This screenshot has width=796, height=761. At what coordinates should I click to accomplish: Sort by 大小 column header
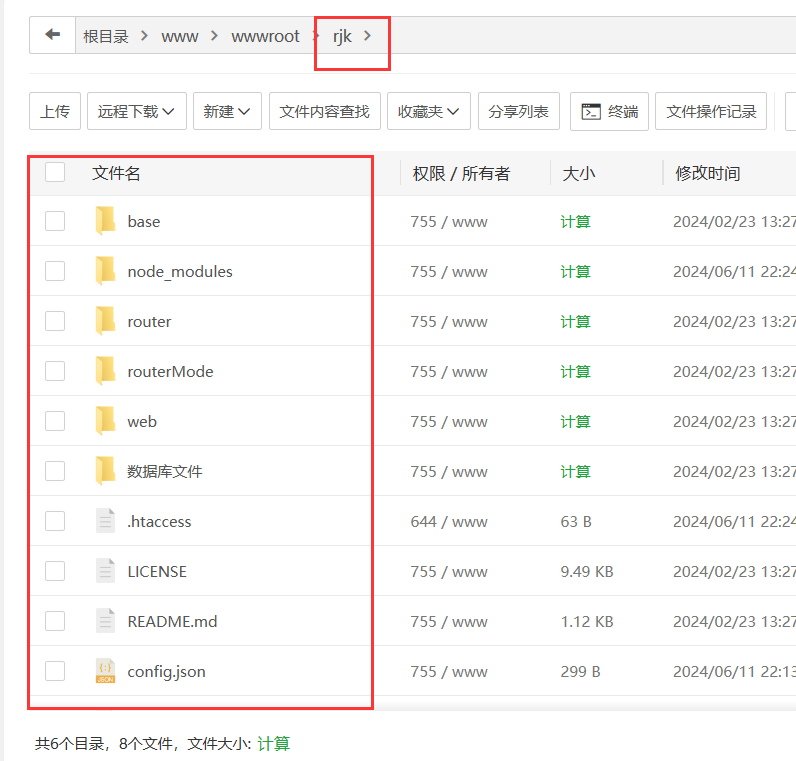579,174
